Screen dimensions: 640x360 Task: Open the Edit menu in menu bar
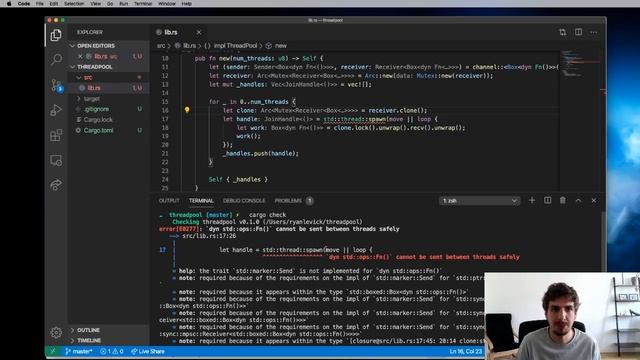53,3
